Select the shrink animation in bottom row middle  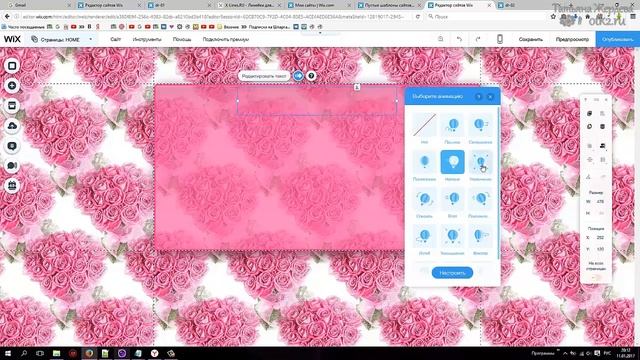coord(452,236)
